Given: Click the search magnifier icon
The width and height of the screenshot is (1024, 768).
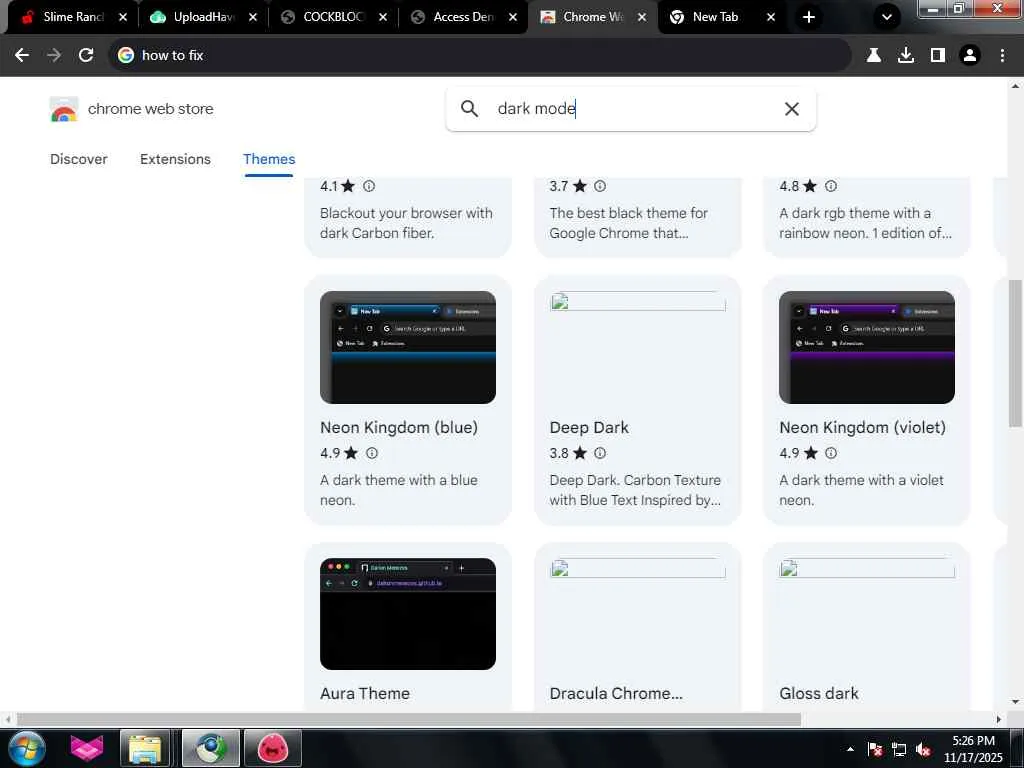Looking at the screenshot, I should point(469,108).
